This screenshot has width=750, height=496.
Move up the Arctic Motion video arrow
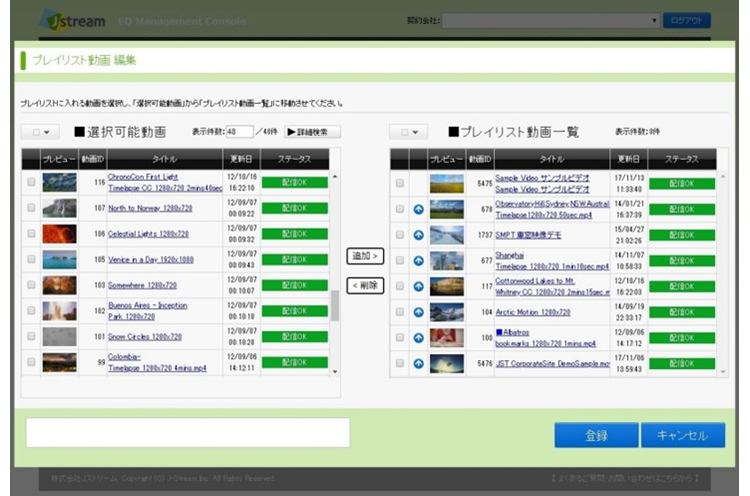[419, 312]
